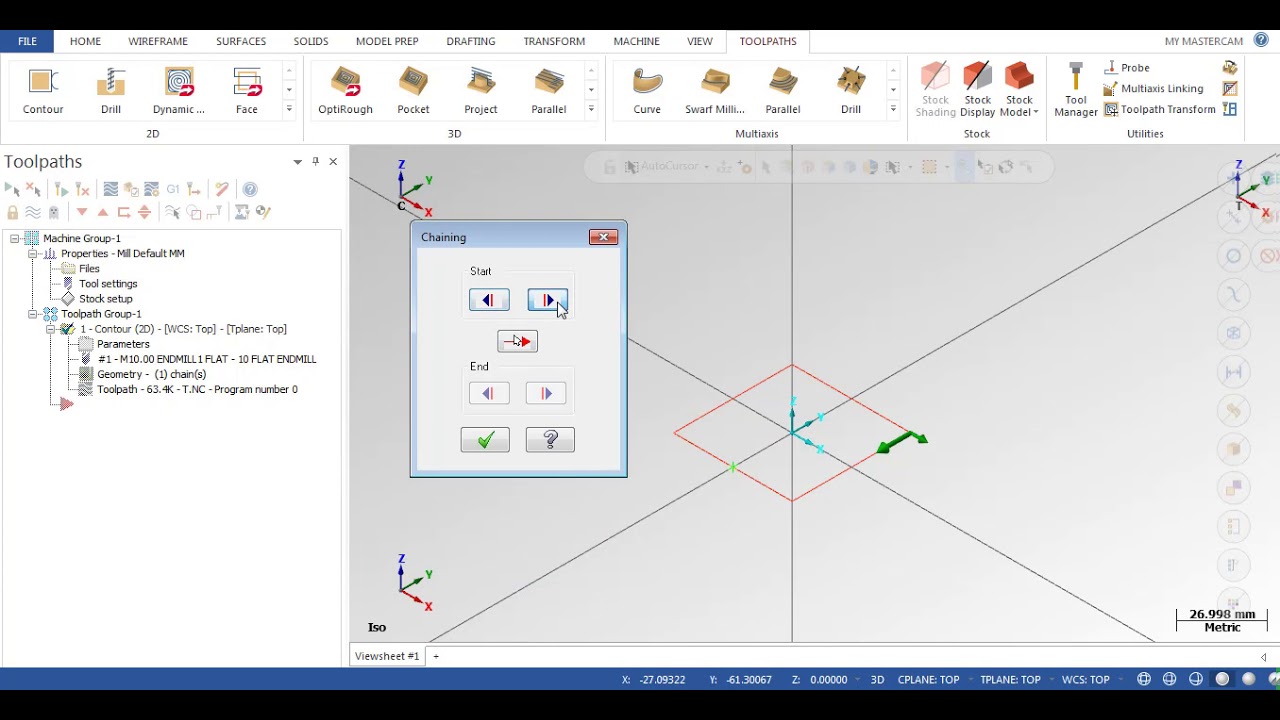Viewport: 1280px width, 720px height.
Task: Select all operations in Toolpaths manager
Action: pos(12,189)
